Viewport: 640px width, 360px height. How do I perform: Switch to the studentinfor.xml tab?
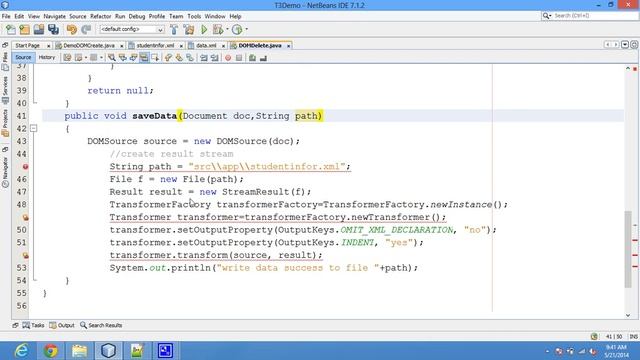point(155,46)
